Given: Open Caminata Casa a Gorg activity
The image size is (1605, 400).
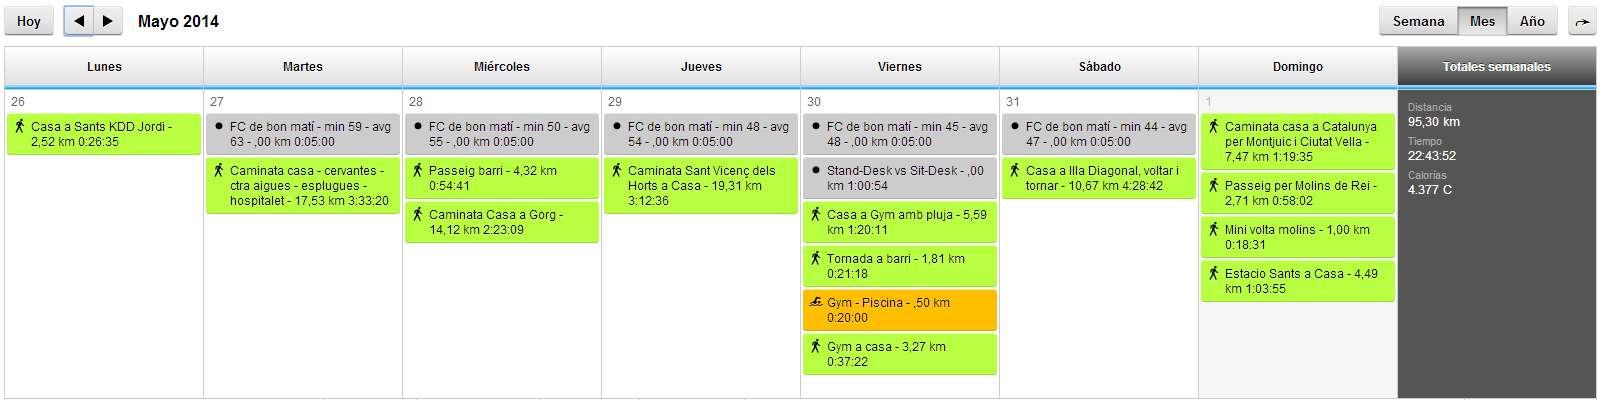Looking at the screenshot, I should coord(502,222).
